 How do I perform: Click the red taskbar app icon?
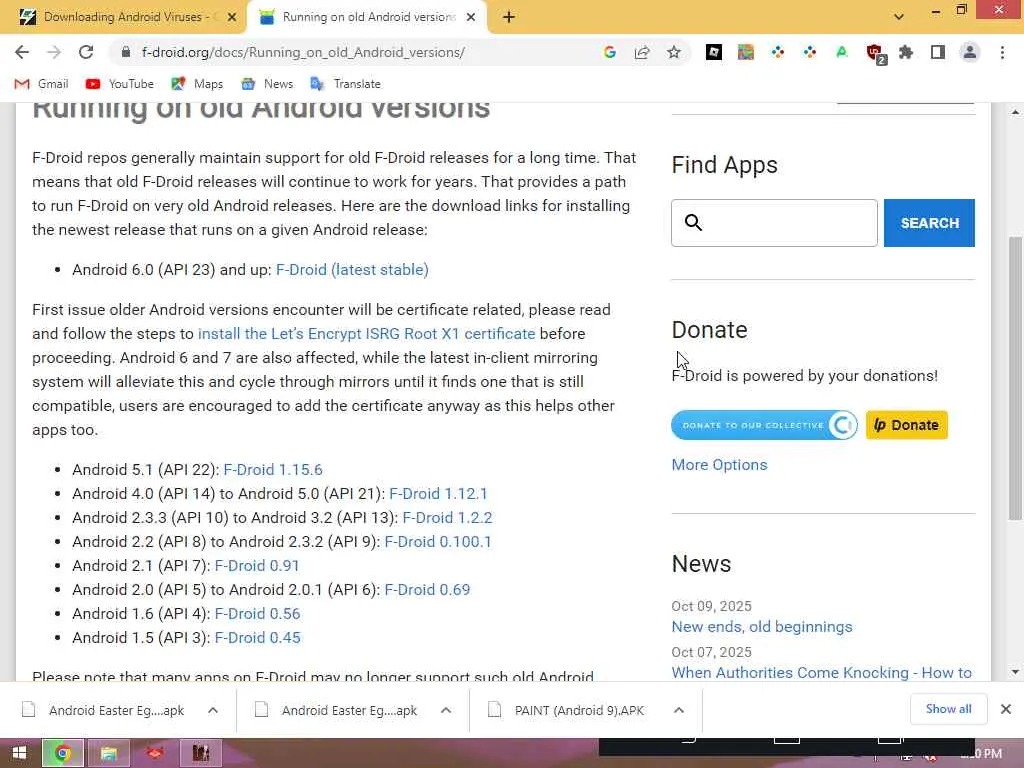tap(155, 754)
